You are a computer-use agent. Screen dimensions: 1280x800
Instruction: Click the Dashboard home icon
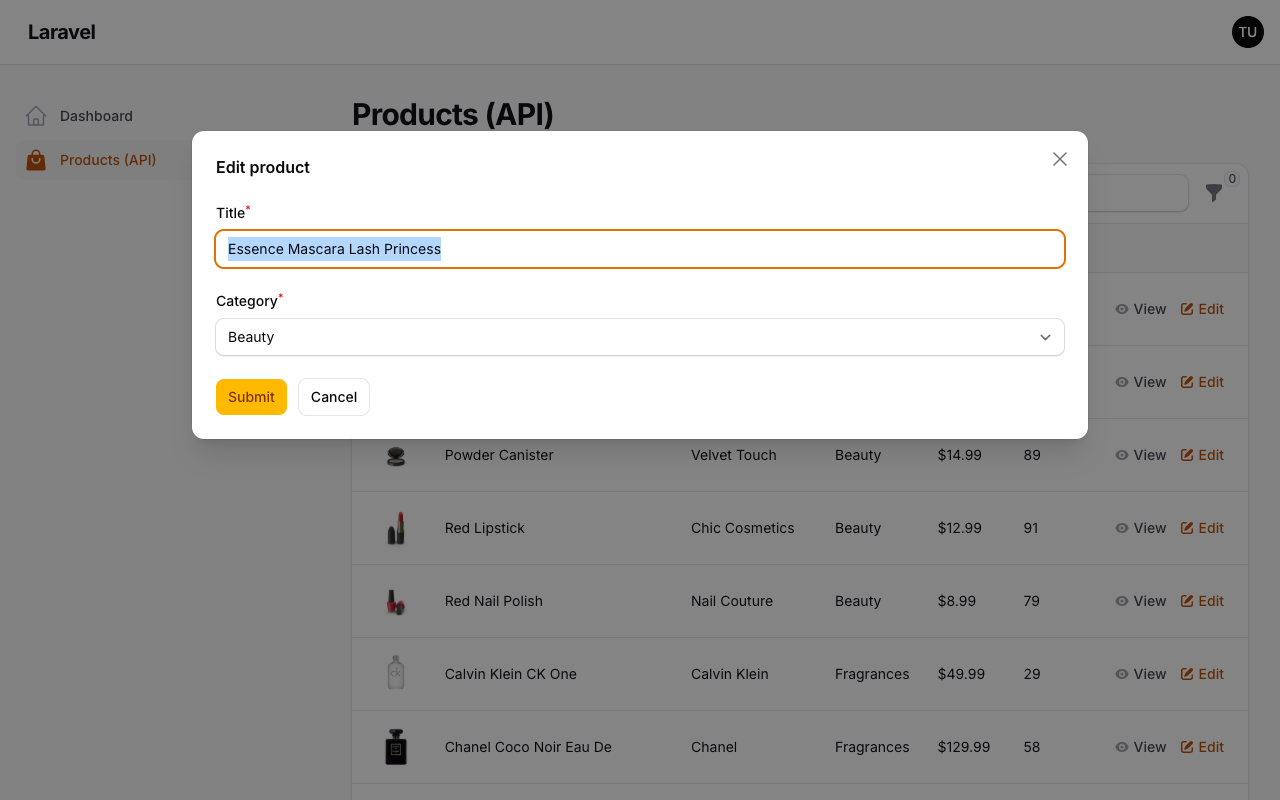36,116
